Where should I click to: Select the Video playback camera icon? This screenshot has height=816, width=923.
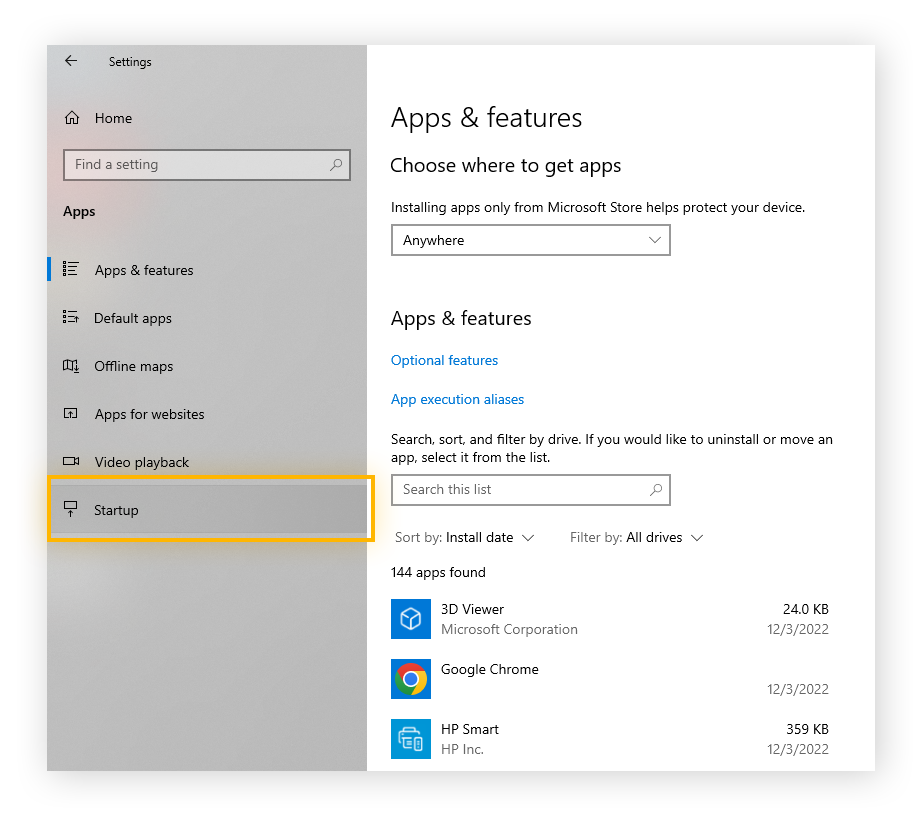(70, 461)
